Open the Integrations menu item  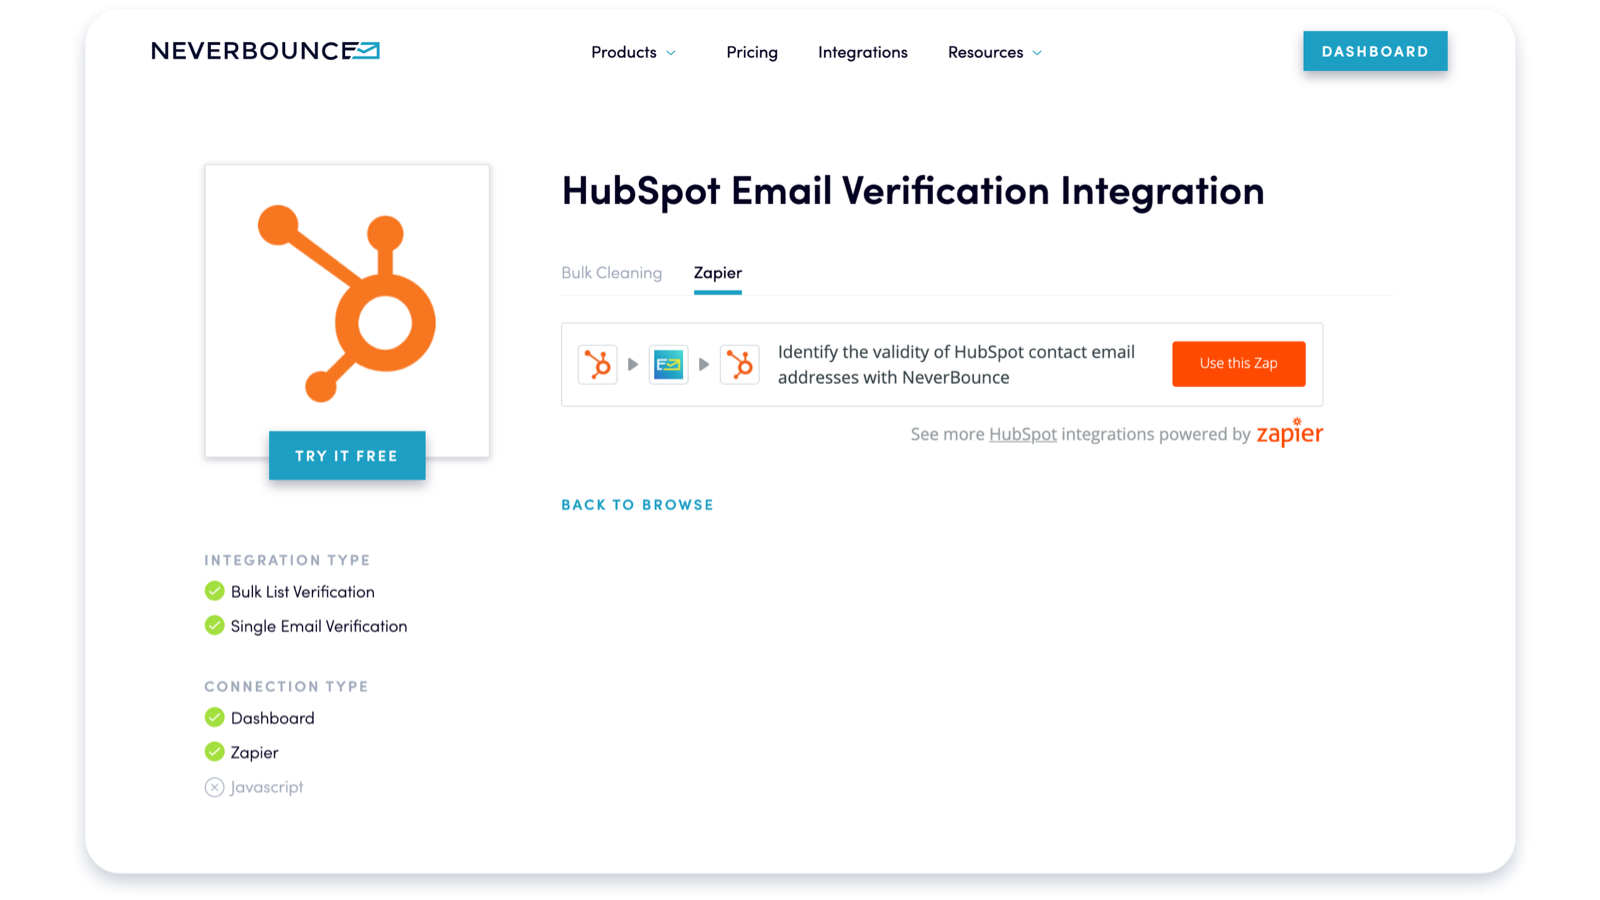click(862, 52)
